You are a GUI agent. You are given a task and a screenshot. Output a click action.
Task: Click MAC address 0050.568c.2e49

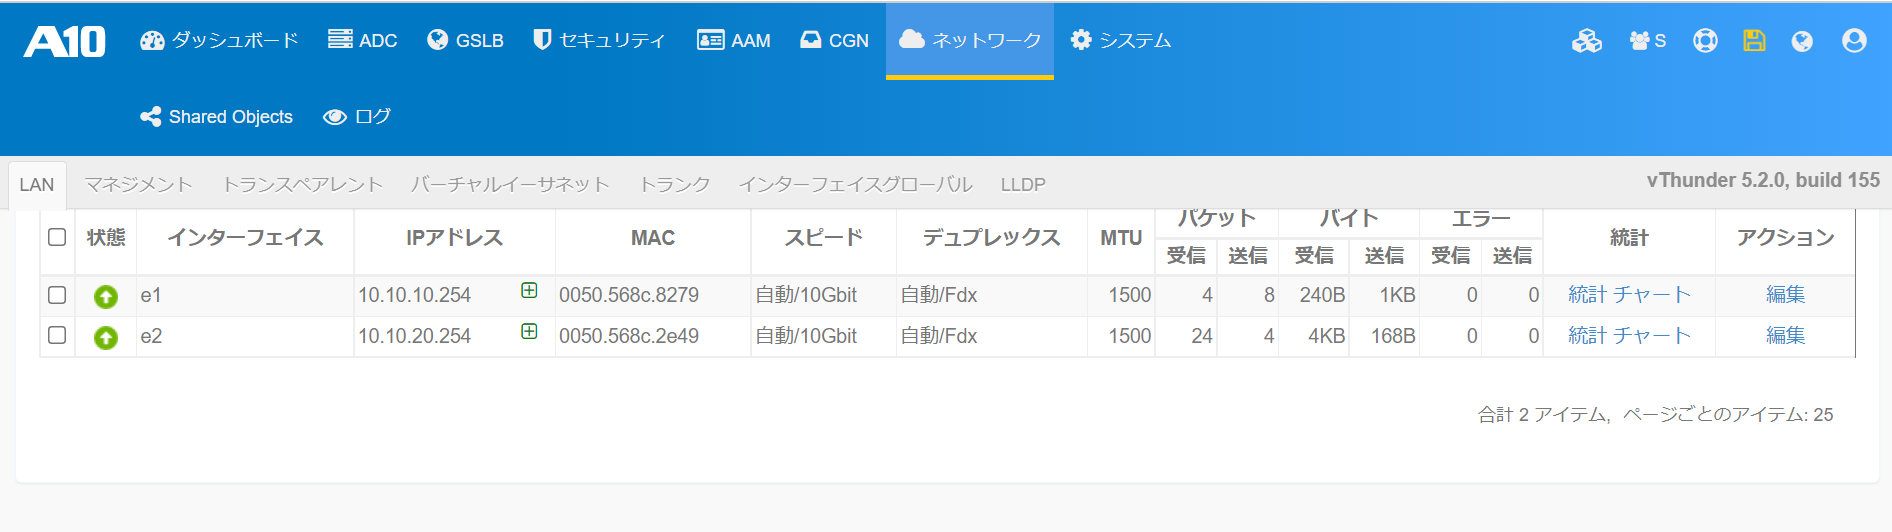click(629, 336)
